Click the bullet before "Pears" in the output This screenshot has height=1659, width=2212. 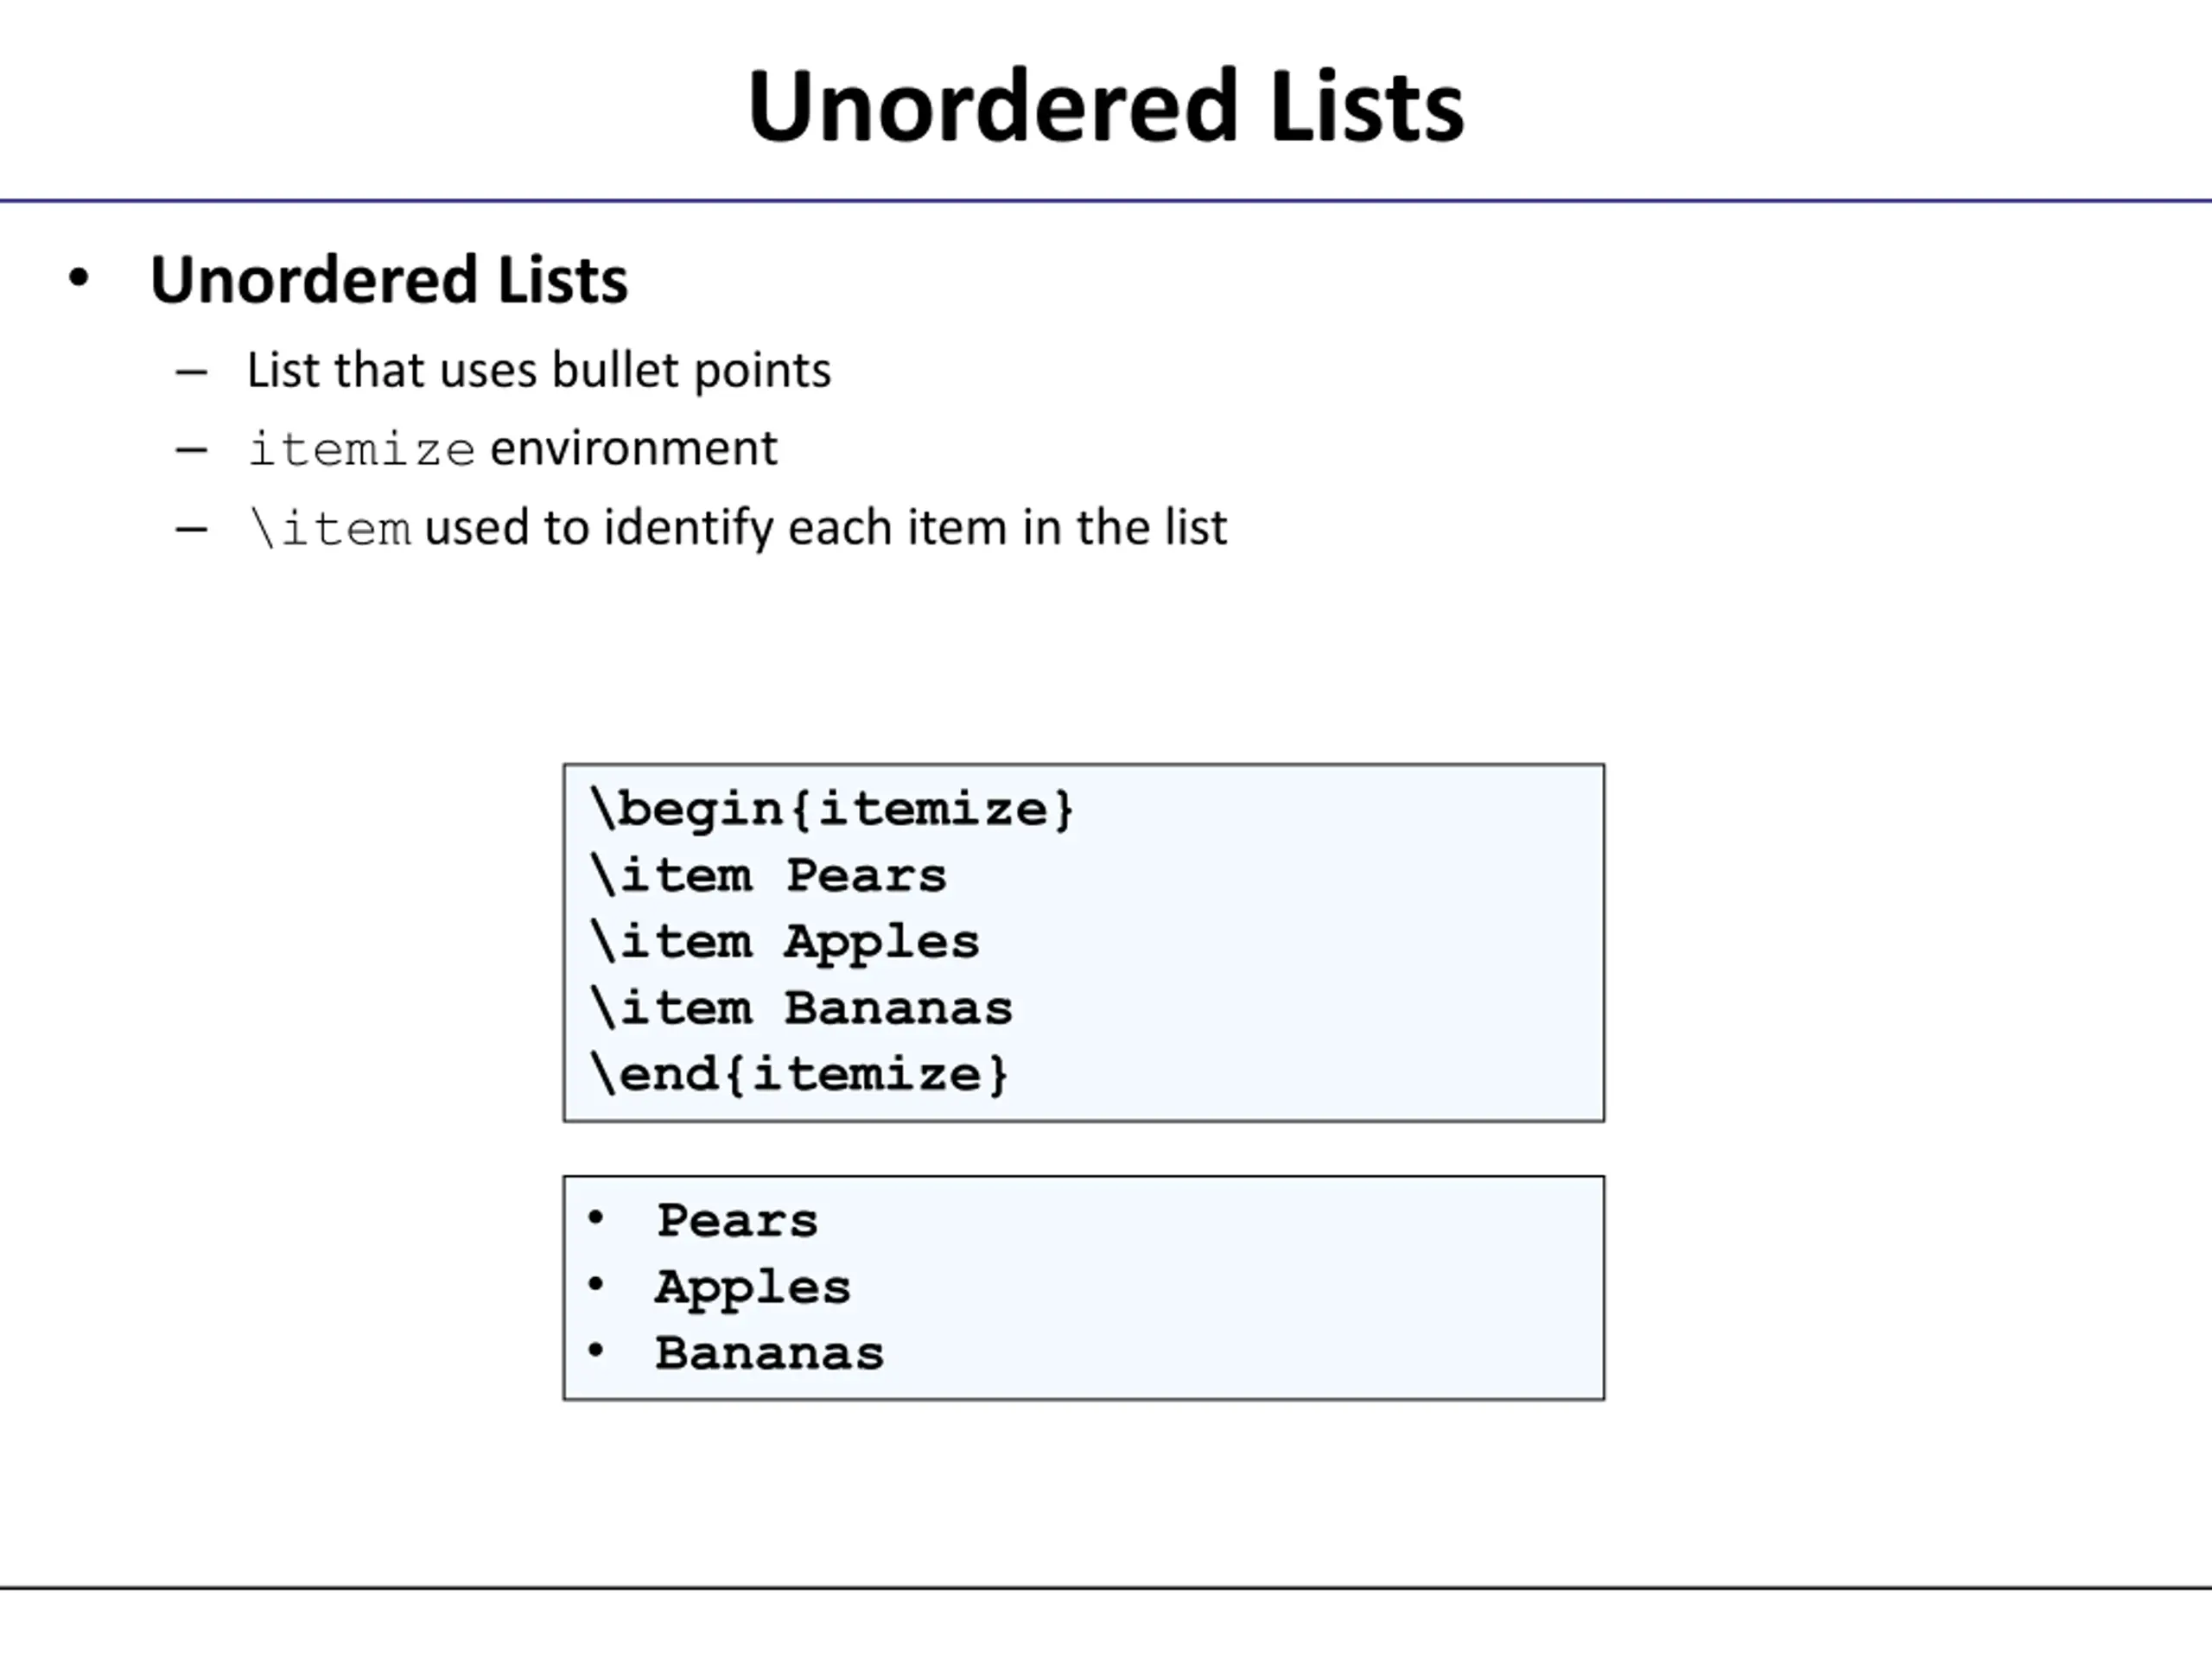pos(596,1218)
